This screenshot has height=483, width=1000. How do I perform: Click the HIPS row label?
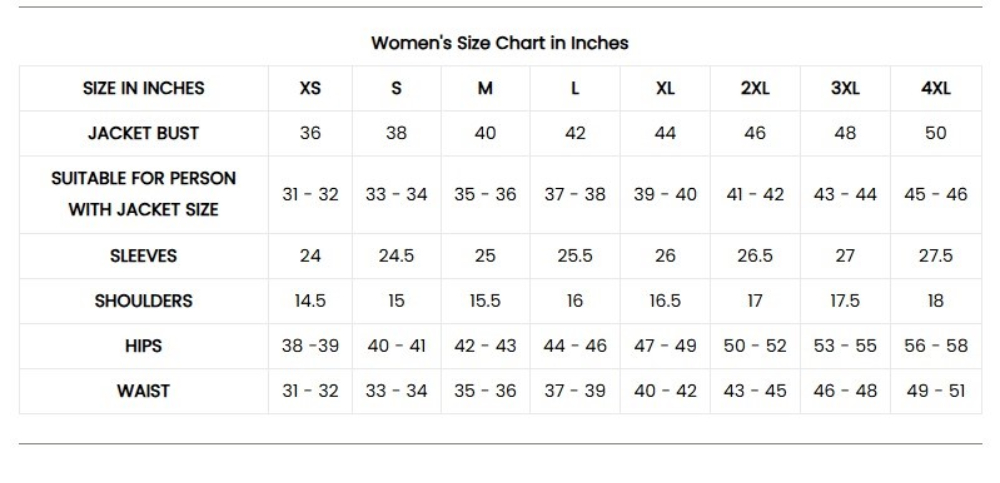(143, 346)
